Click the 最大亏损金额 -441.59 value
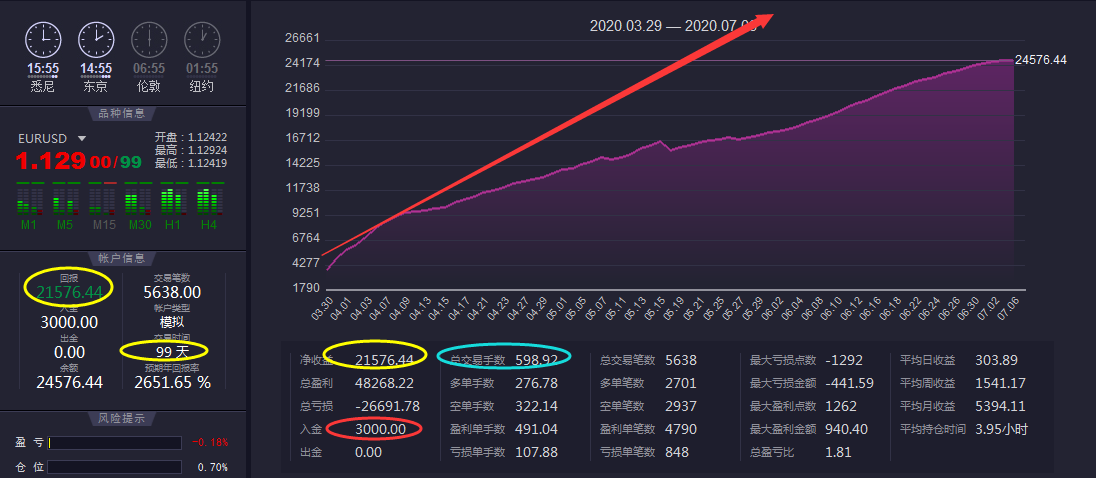The width and height of the screenshot is (1096, 478). (849, 383)
